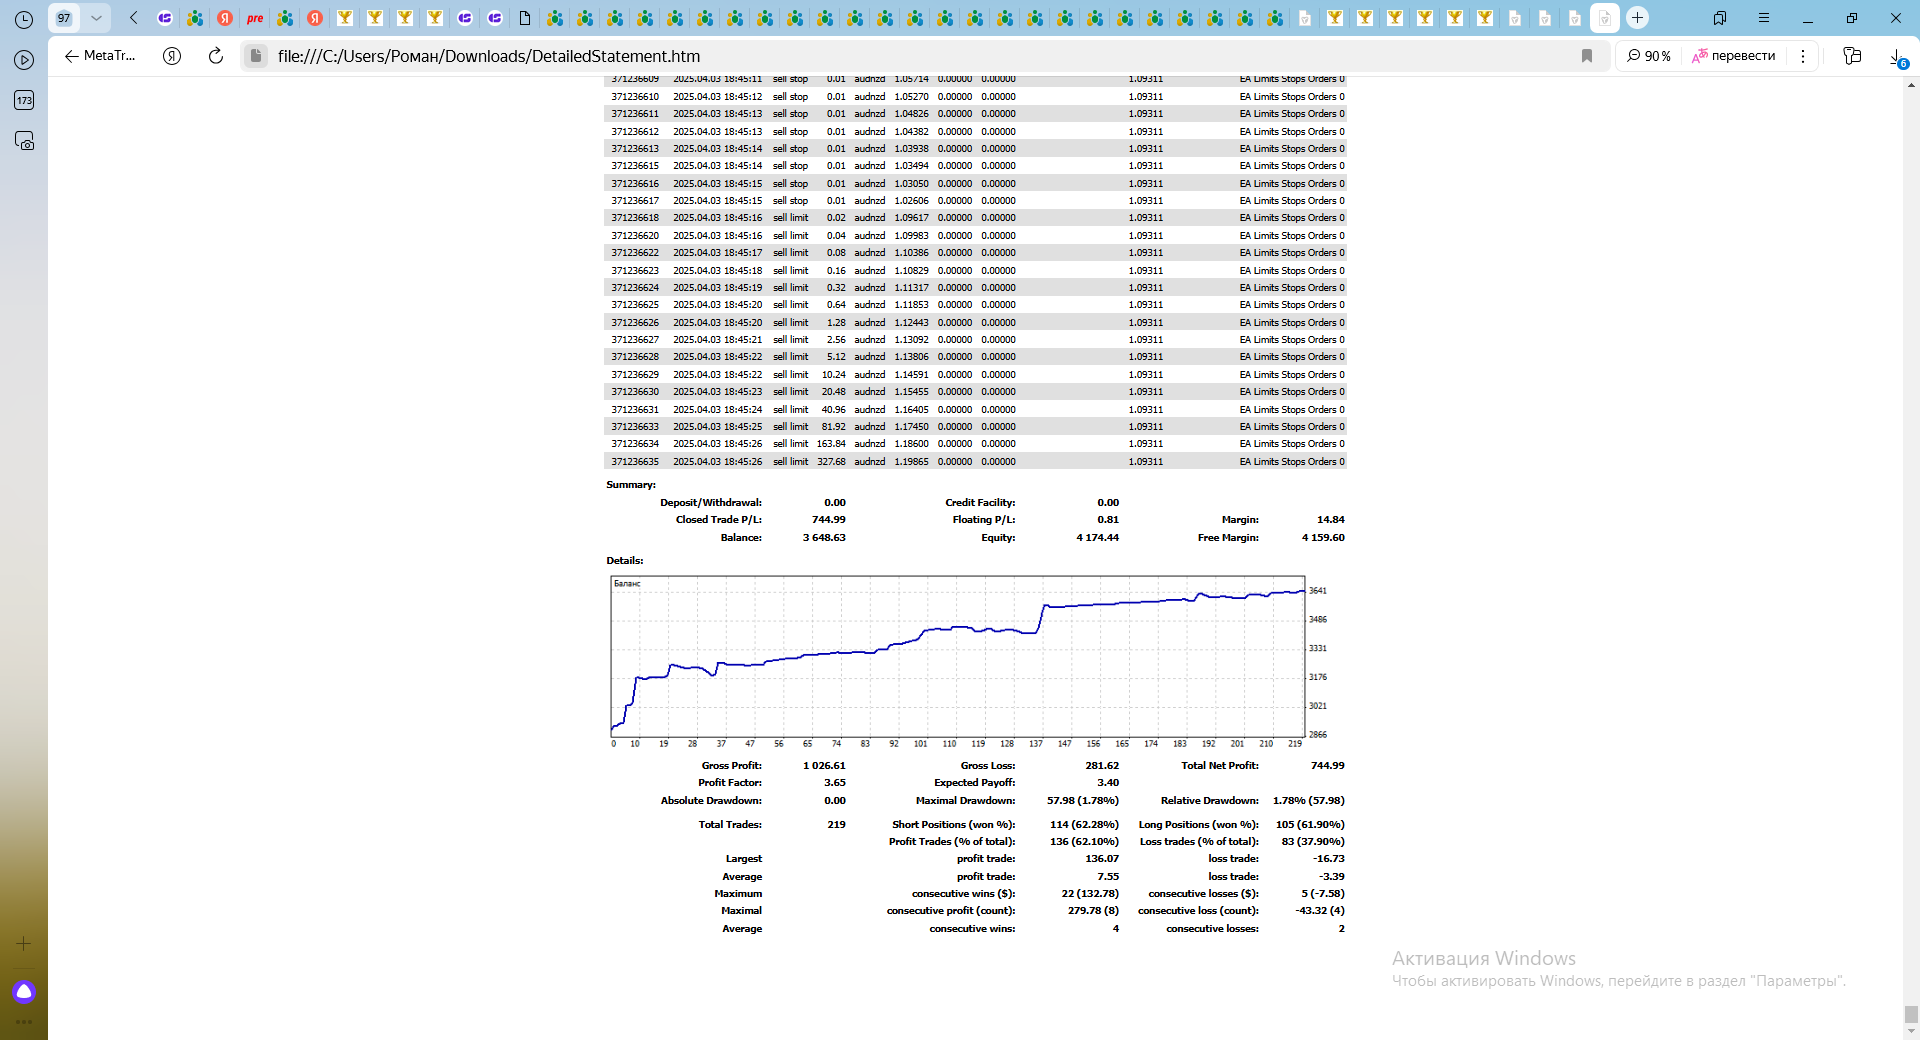Click the price 1.09617
This screenshot has width=1920, height=1040.
pos(911,218)
